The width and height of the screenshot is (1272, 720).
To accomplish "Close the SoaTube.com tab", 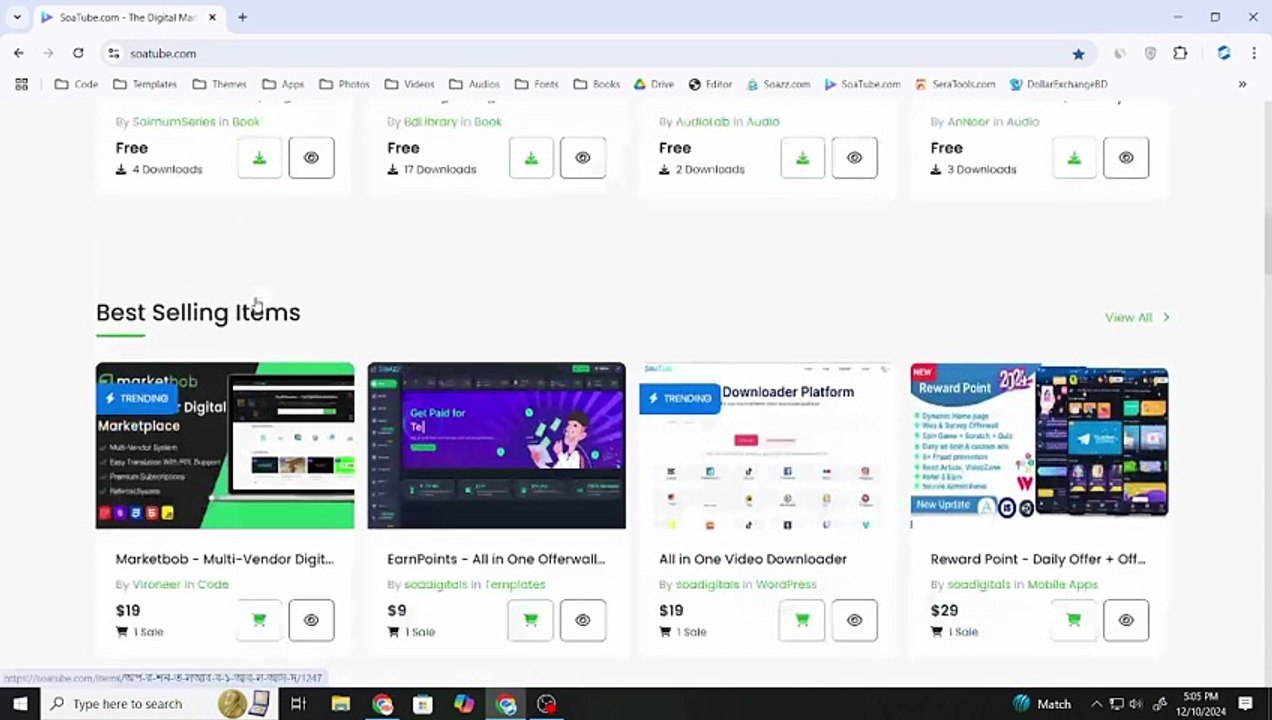I will 212,17.
